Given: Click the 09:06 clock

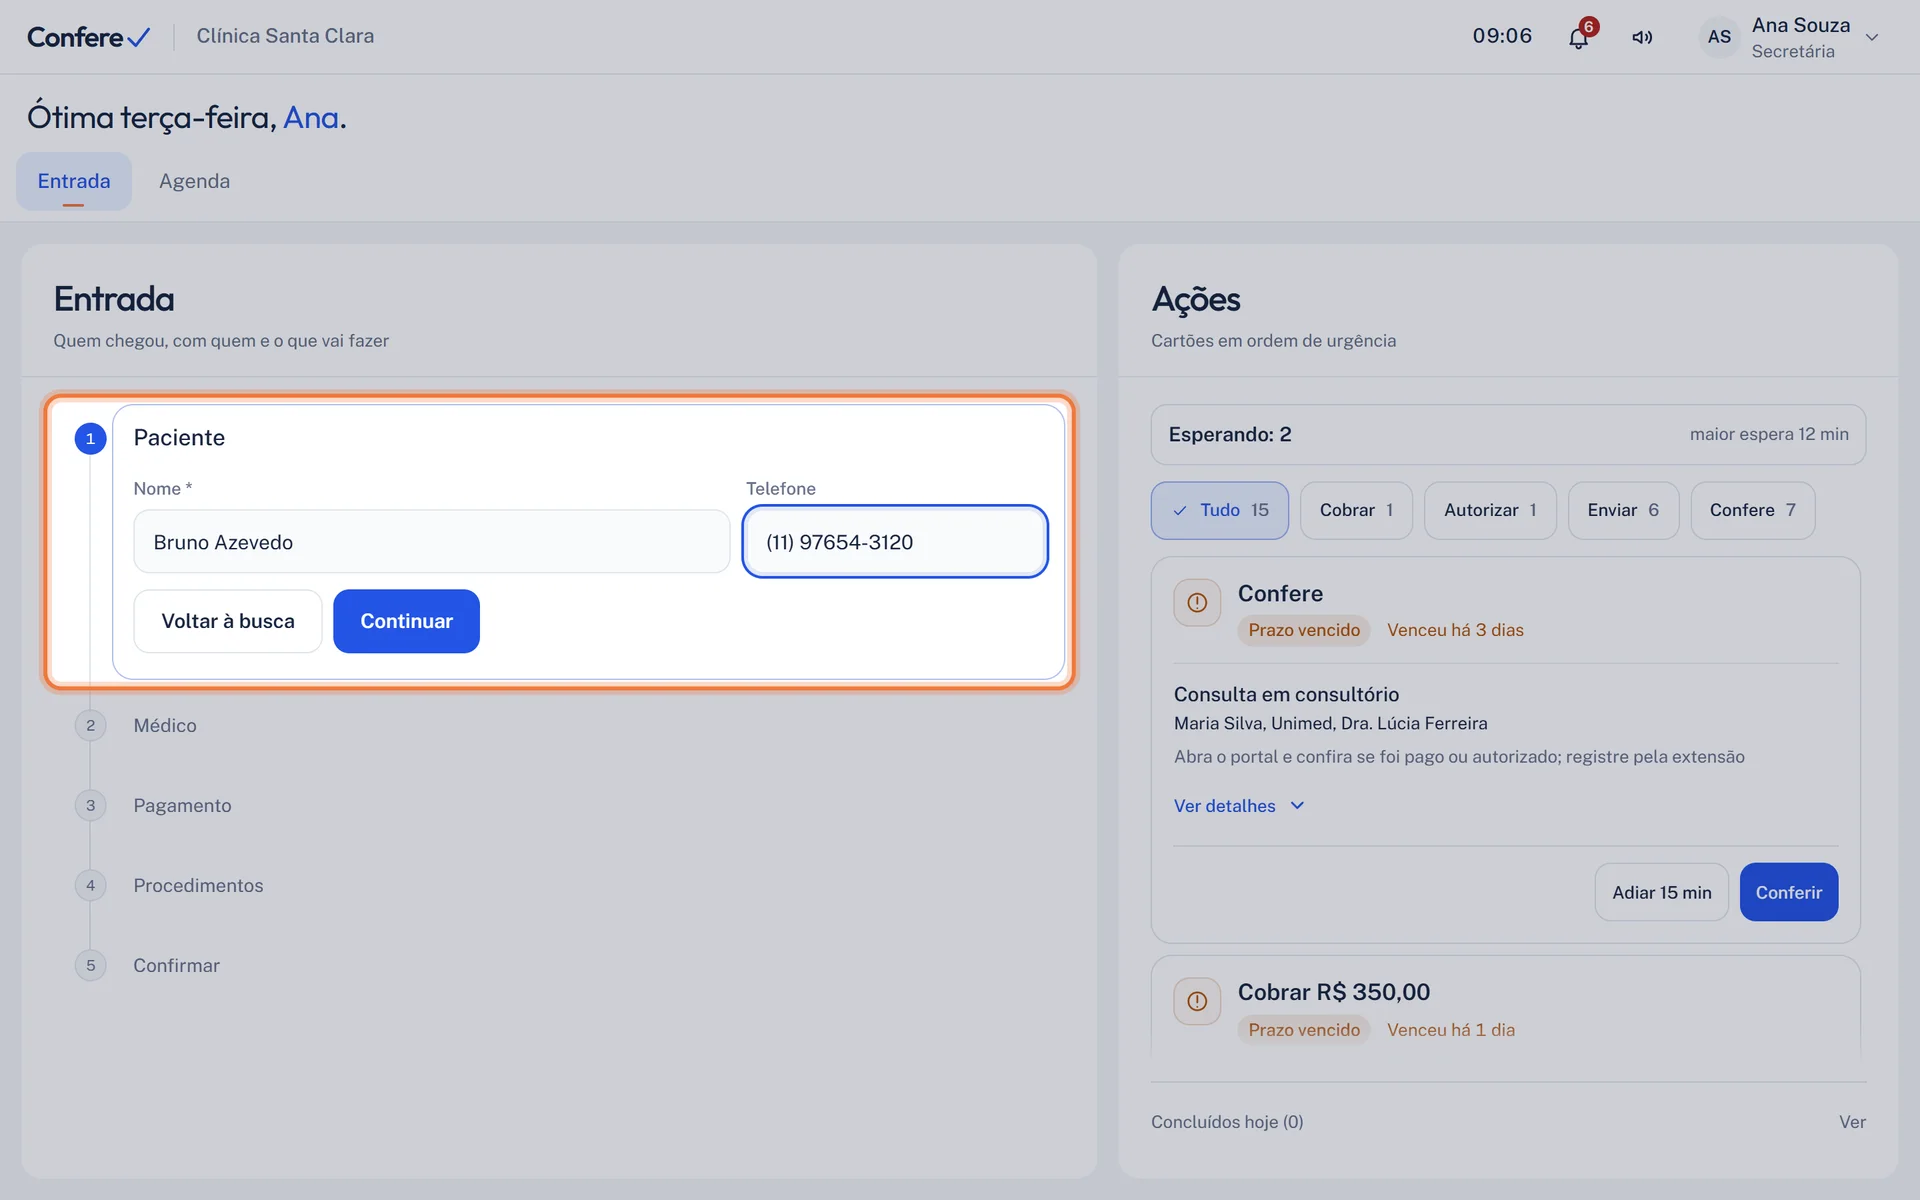Looking at the screenshot, I should coord(1502,36).
